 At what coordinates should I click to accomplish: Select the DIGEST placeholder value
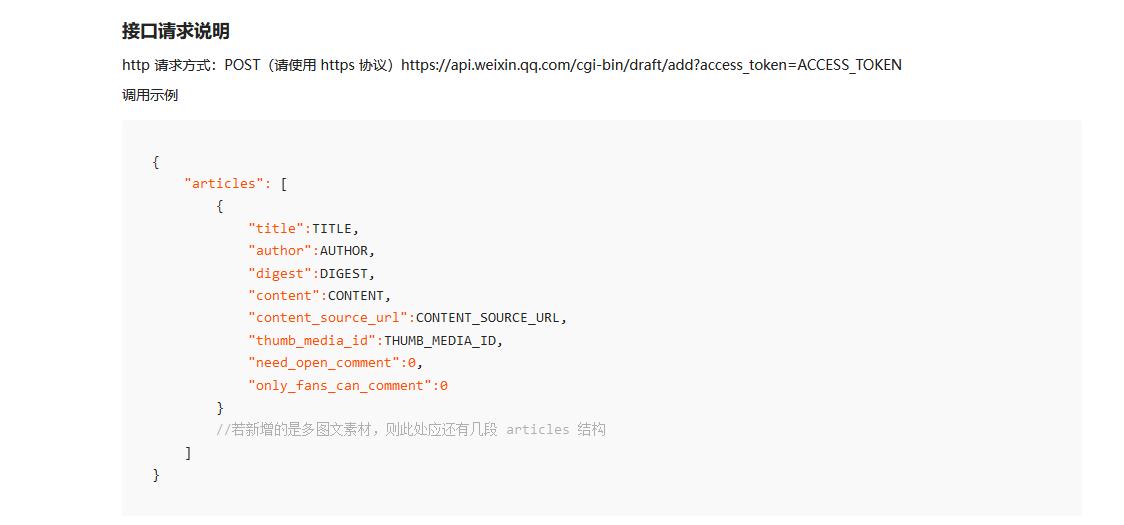click(344, 273)
